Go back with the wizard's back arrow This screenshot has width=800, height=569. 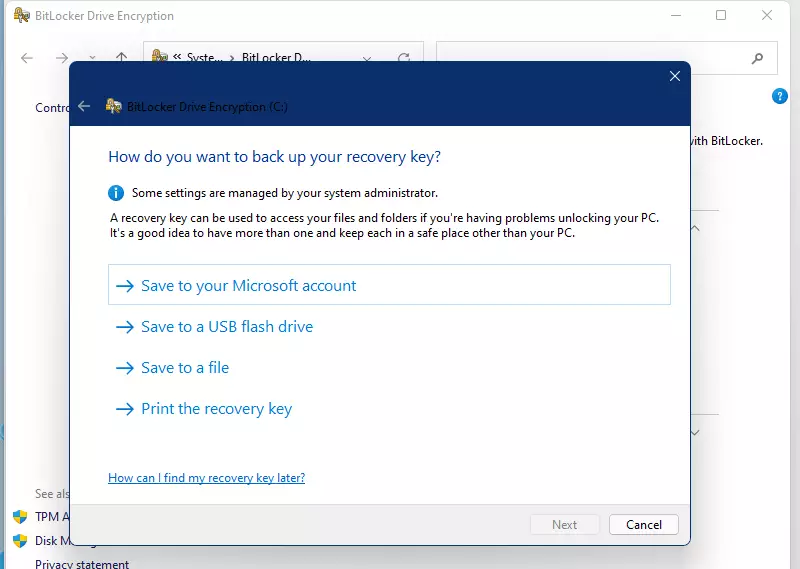[x=84, y=106]
